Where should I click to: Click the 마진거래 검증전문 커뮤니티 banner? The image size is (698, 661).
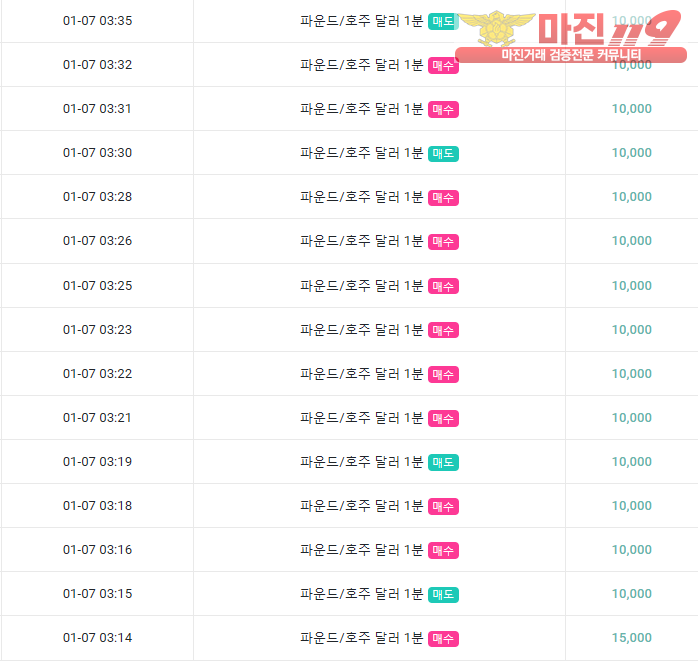click(x=571, y=55)
